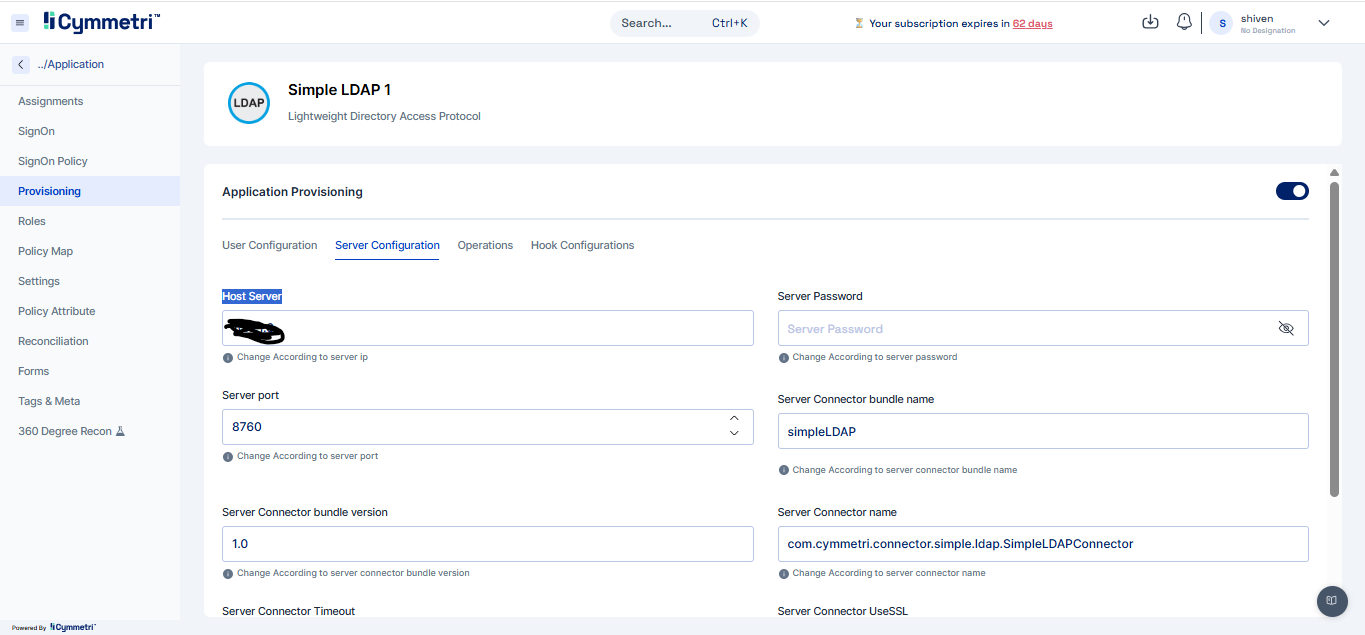Click the hourglass subscription icon
1365x635 pixels.
tap(859, 23)
